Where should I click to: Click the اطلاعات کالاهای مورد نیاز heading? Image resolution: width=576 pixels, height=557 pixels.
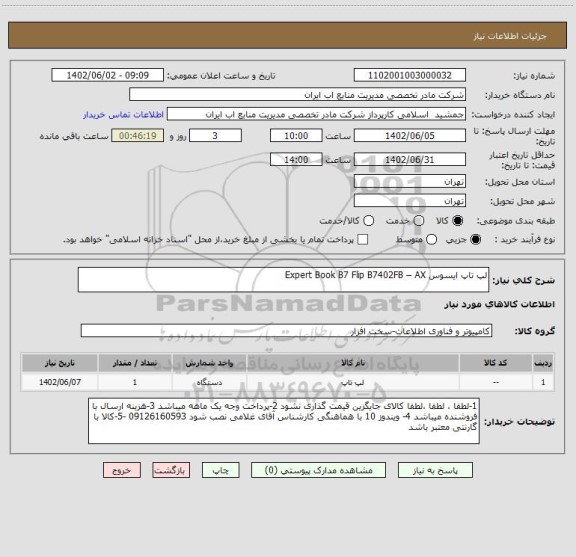pyautogui.click(x=500, y=305)
